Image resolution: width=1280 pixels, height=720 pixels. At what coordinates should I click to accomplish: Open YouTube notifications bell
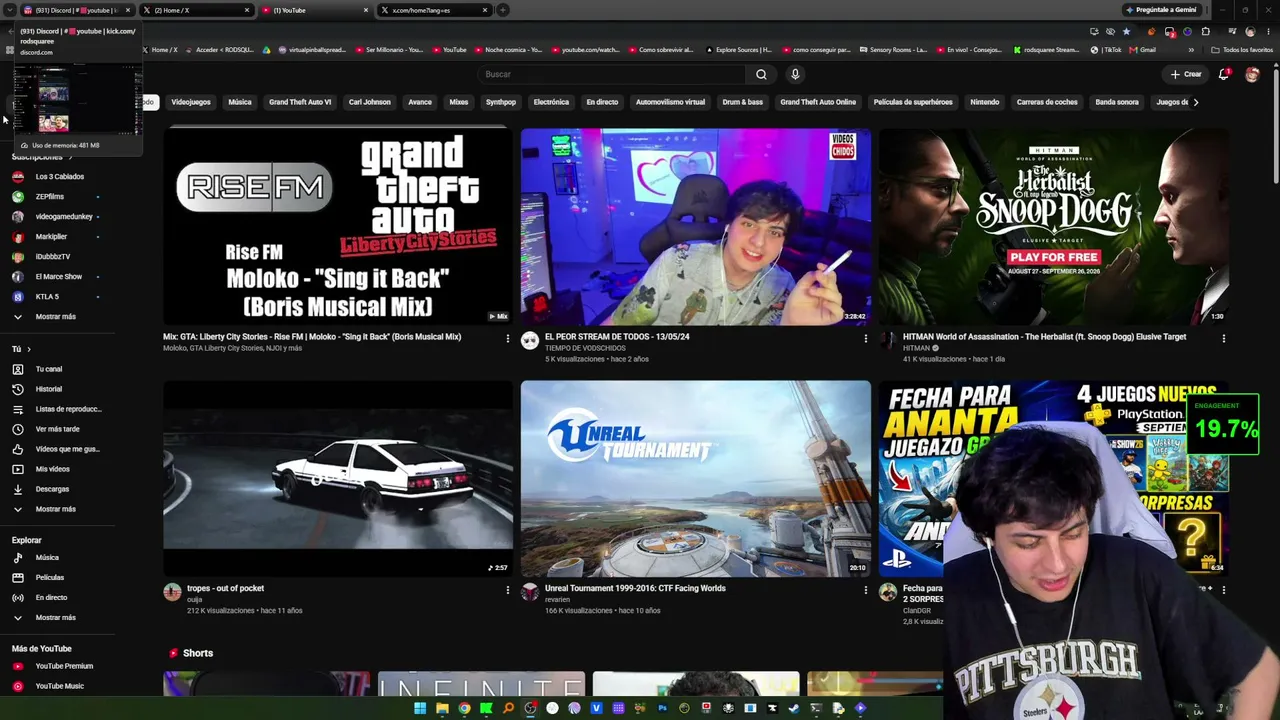[x=1224, y=74]
